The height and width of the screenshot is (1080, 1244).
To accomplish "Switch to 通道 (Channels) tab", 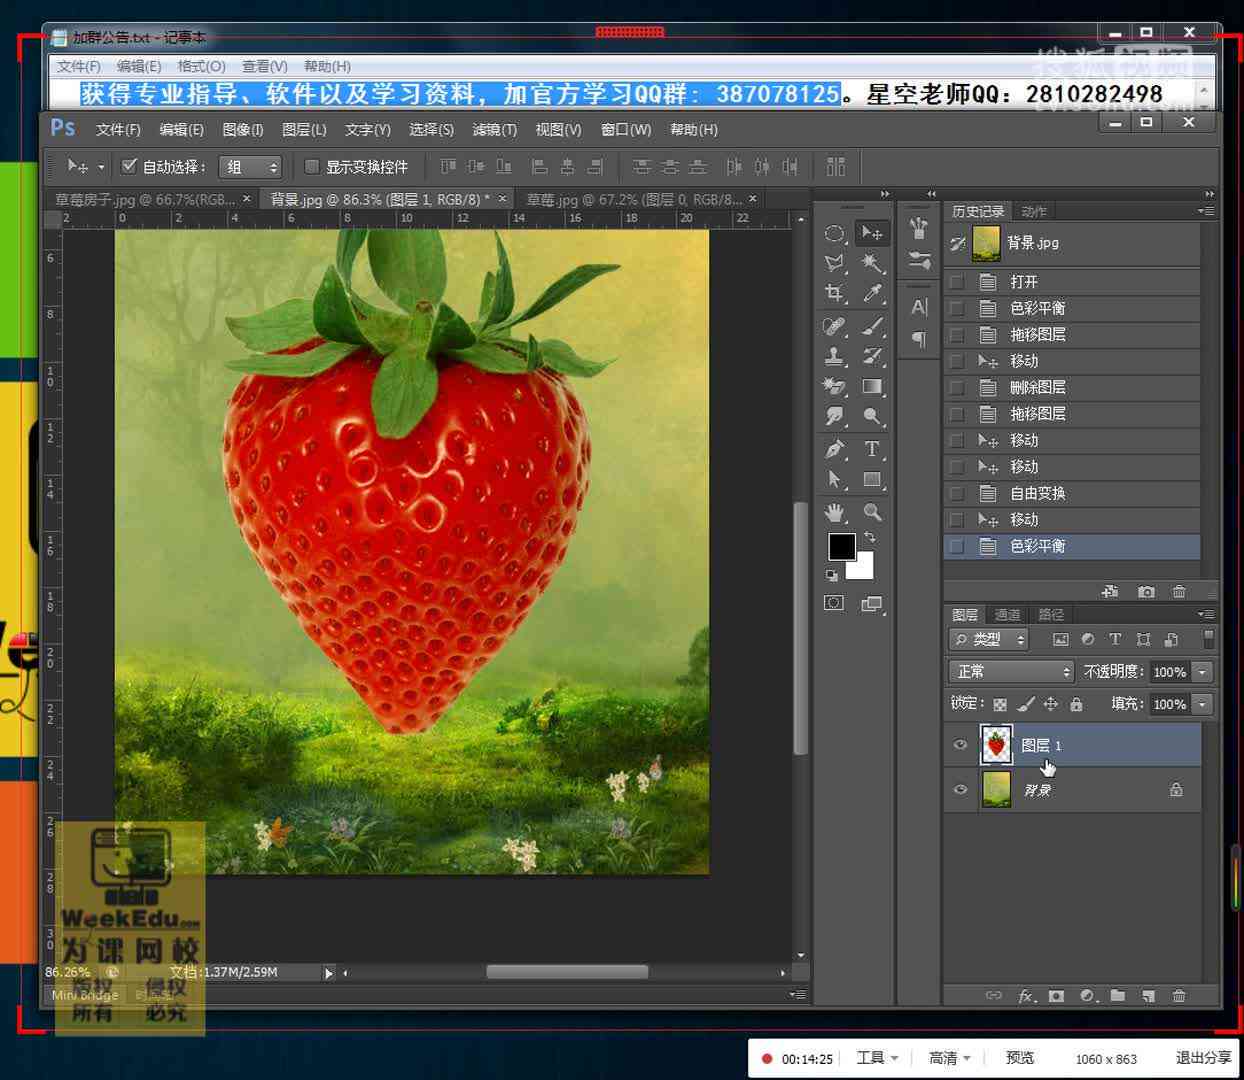I will [1007, 614].
